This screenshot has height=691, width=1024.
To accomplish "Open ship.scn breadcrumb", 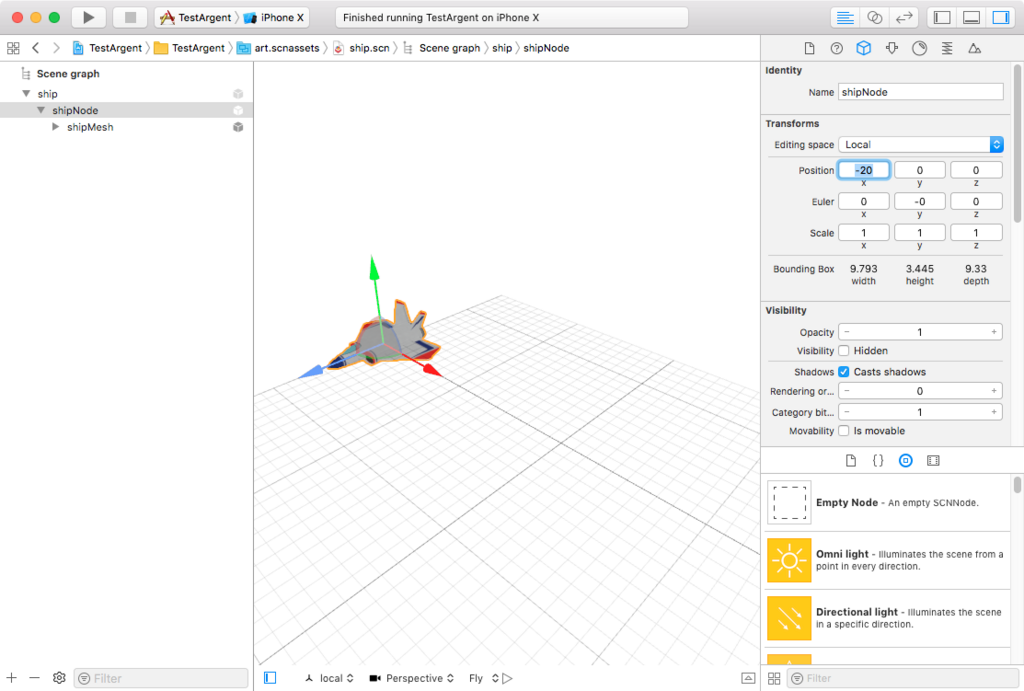I will pos(361,48).
